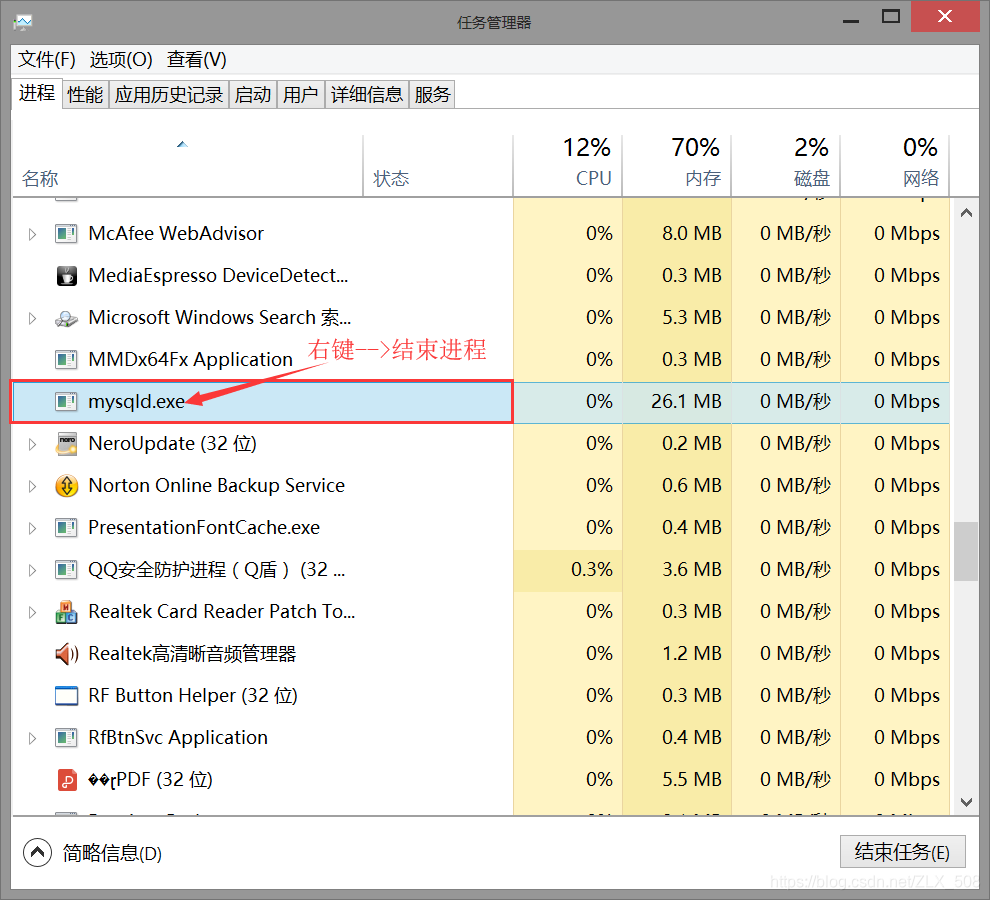Sort by the 状态 column header
This screenshot has width=990, height=900.
[x=438, y=165]
